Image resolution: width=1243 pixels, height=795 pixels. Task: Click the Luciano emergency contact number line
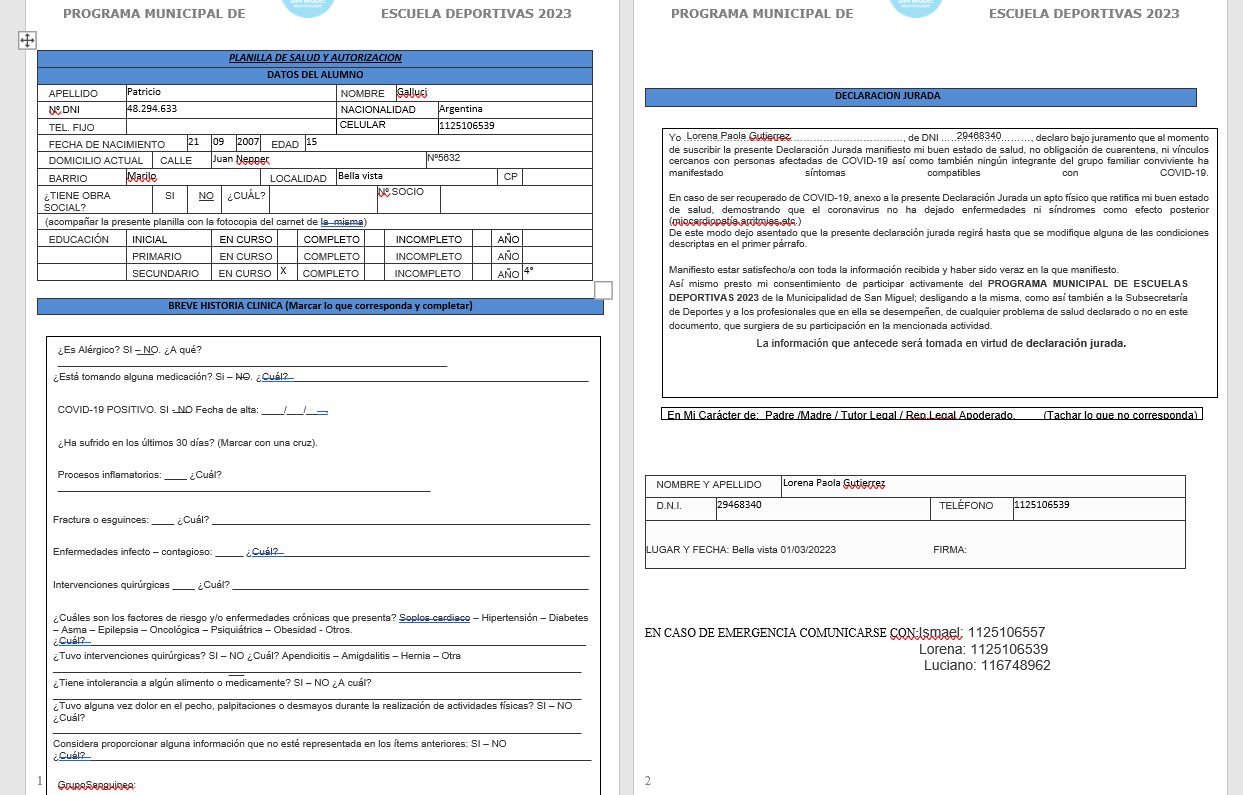coord(986,665)
